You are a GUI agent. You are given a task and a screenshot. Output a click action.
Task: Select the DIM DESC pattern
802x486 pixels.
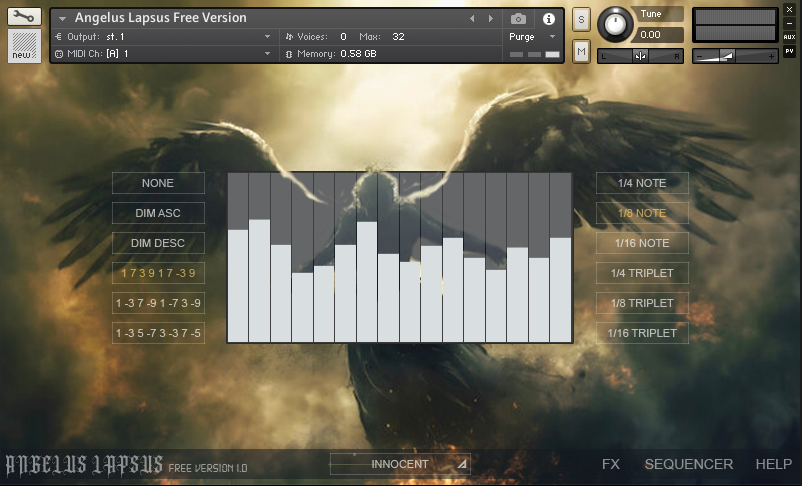tap(158, 243)
